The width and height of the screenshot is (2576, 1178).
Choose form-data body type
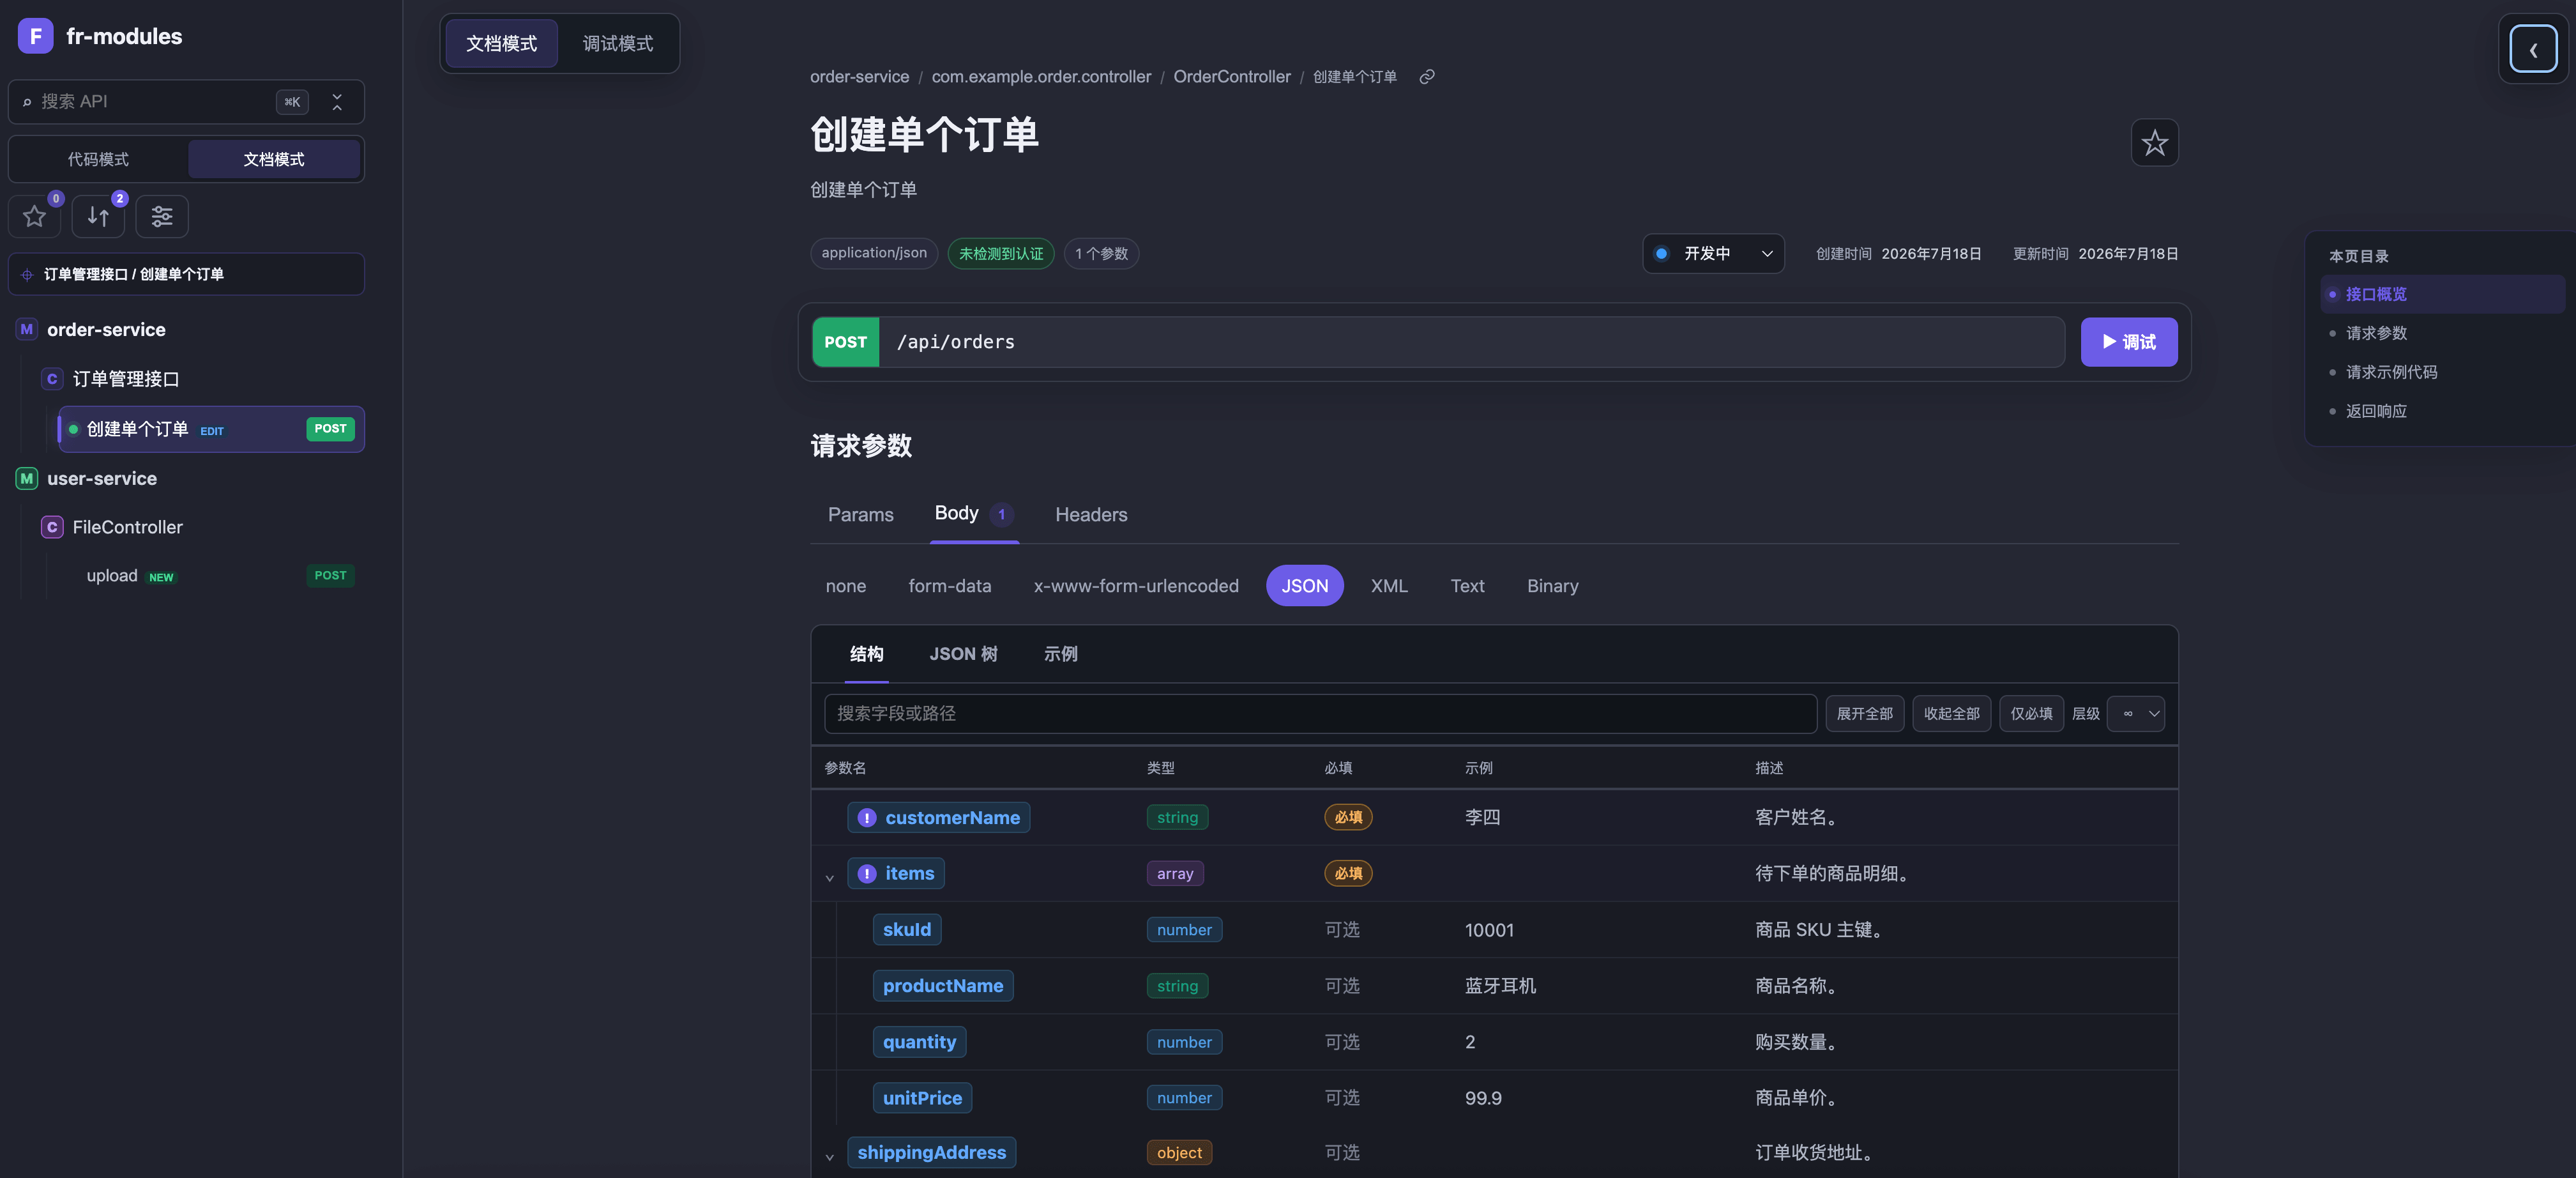(950, 586)
